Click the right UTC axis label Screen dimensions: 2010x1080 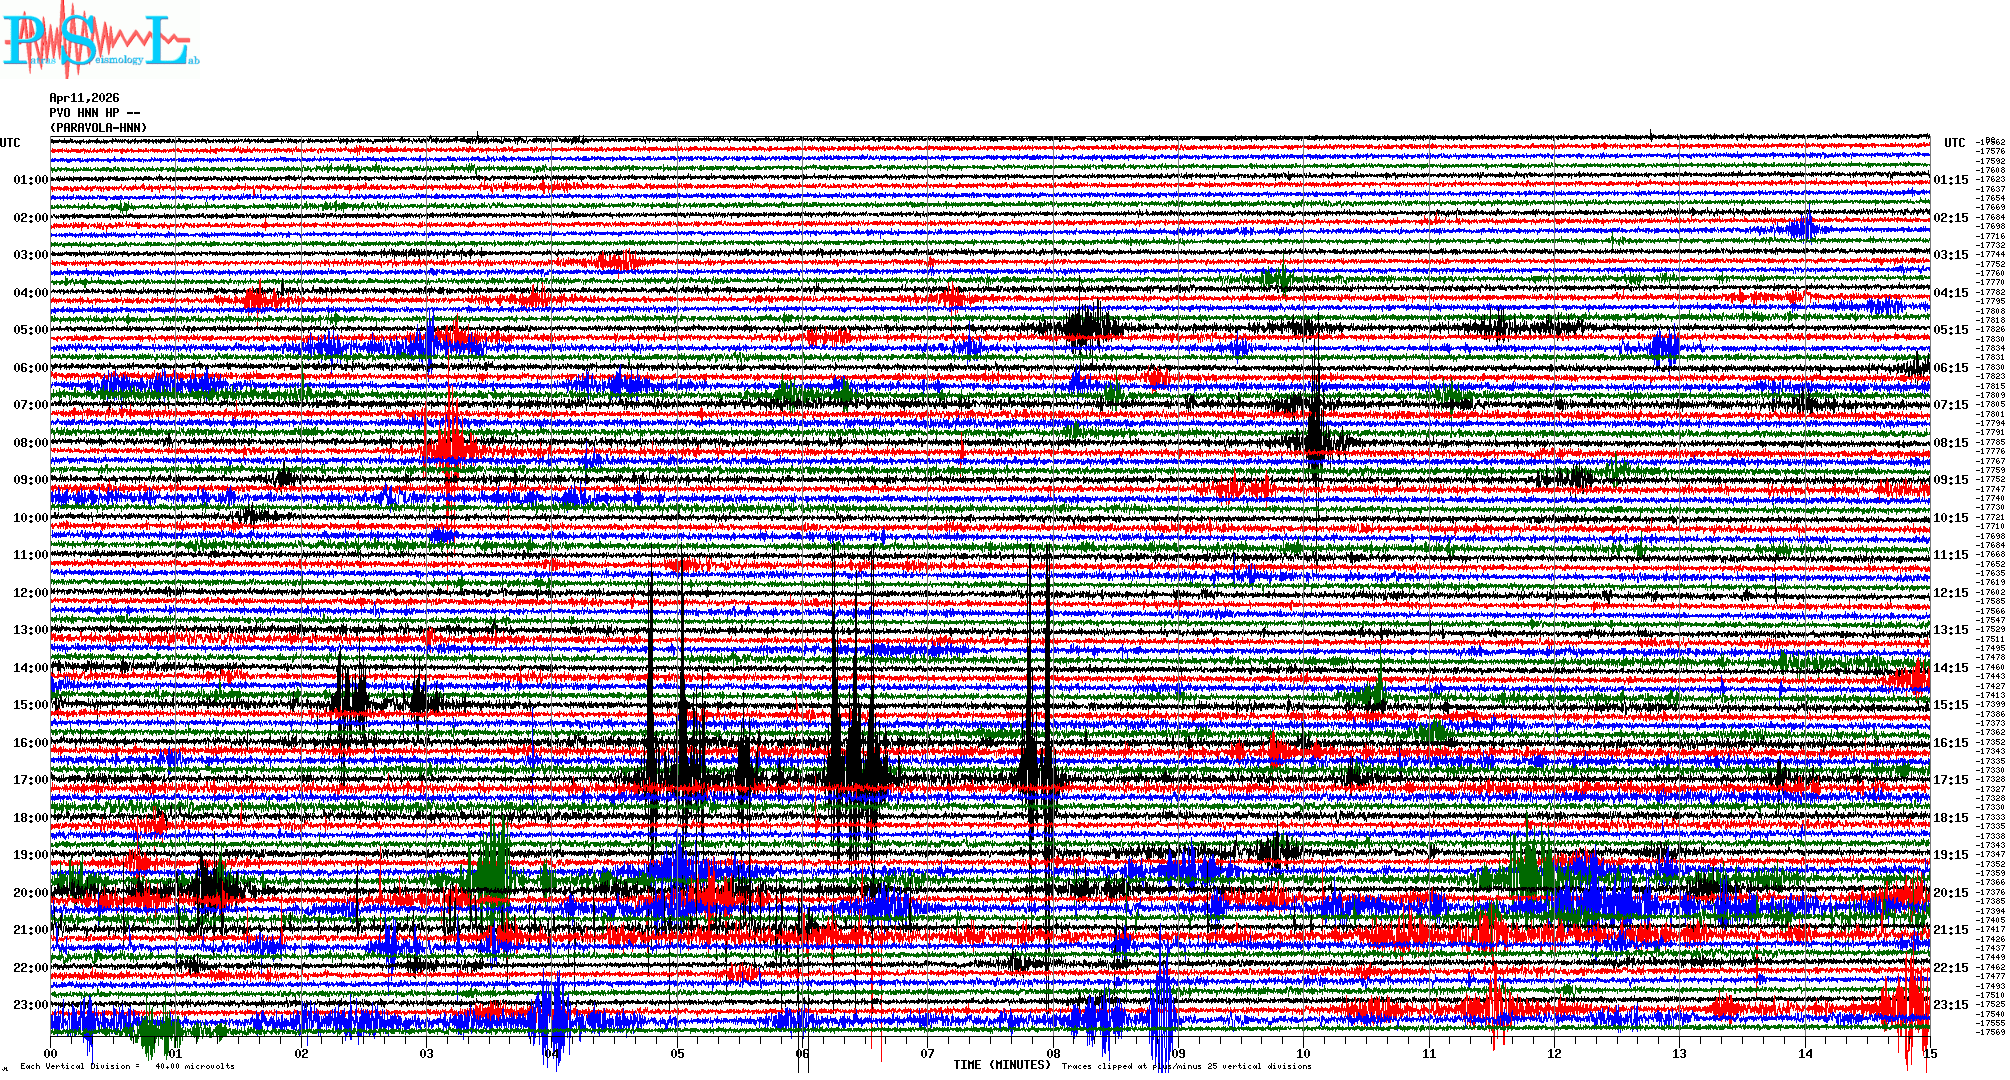(x=1954, y=143)
